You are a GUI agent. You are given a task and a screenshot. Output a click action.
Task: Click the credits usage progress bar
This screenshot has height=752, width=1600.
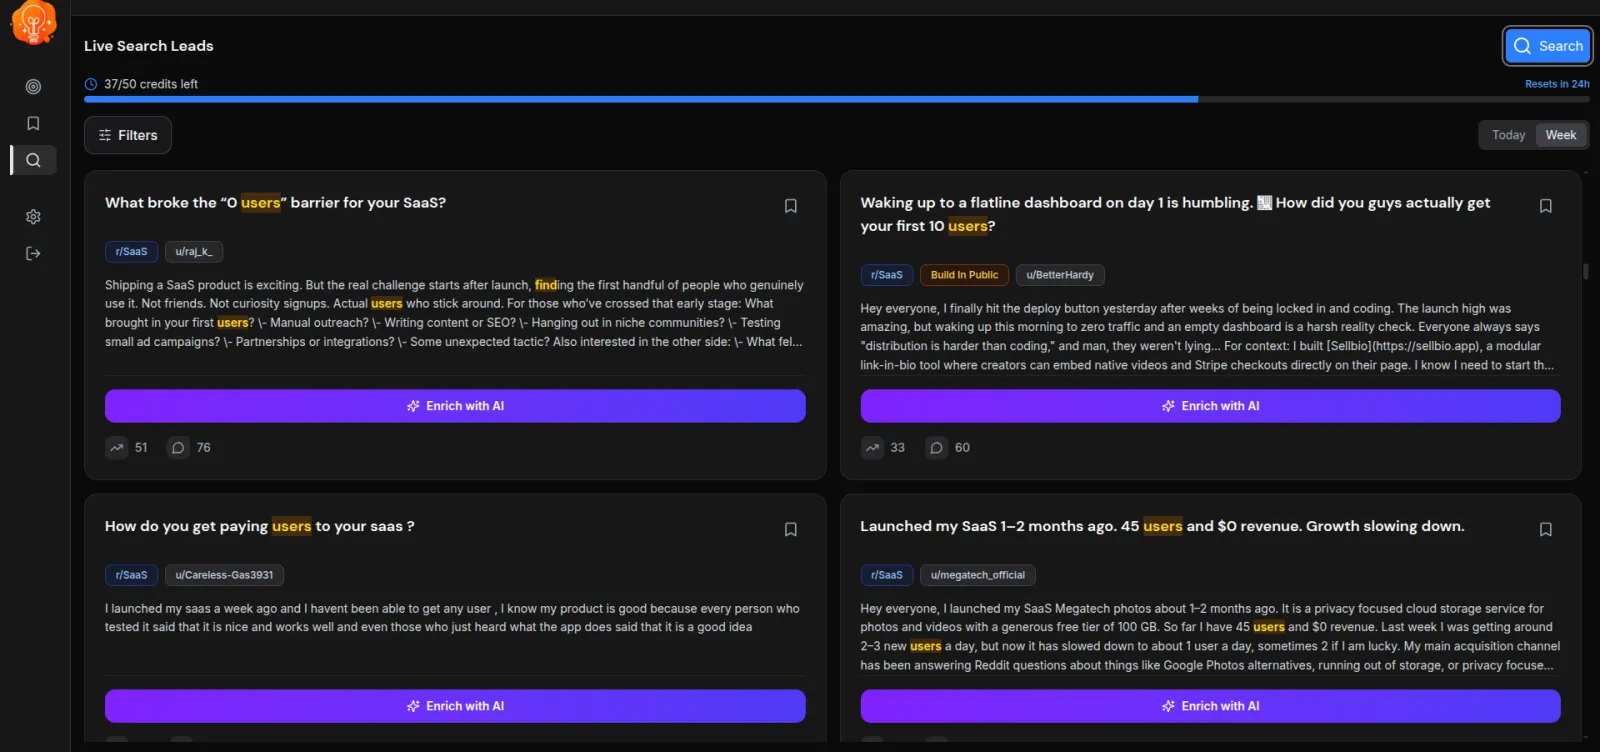point(837,99)
